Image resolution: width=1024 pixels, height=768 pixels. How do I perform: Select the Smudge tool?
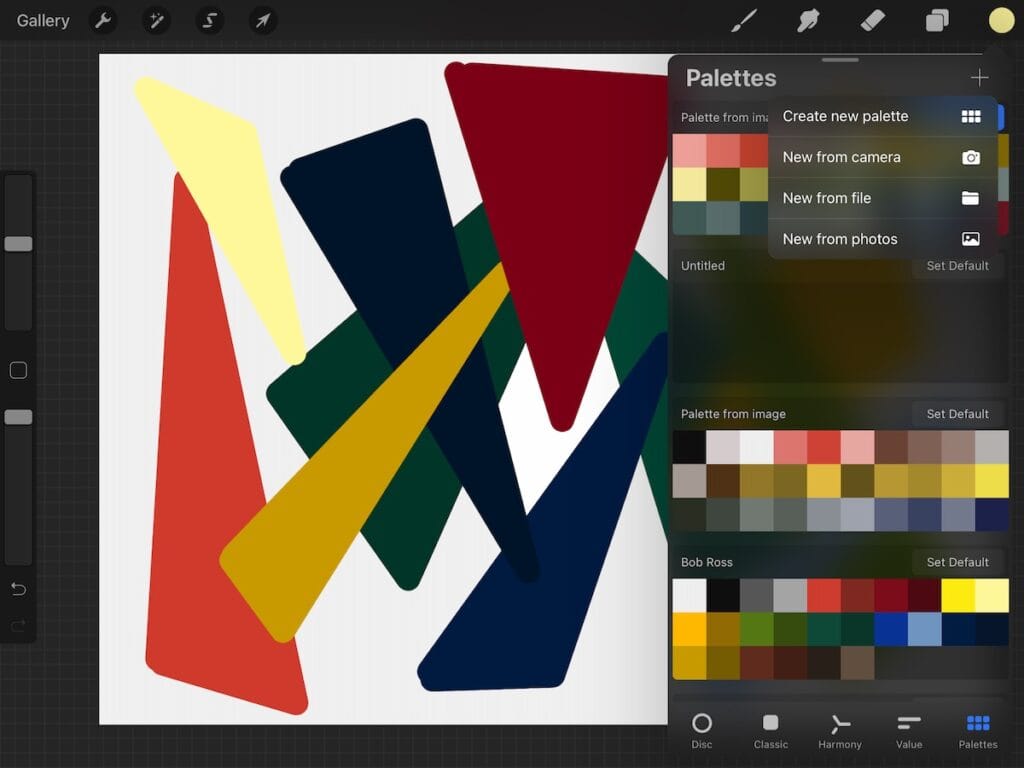[x=808, y=19]
